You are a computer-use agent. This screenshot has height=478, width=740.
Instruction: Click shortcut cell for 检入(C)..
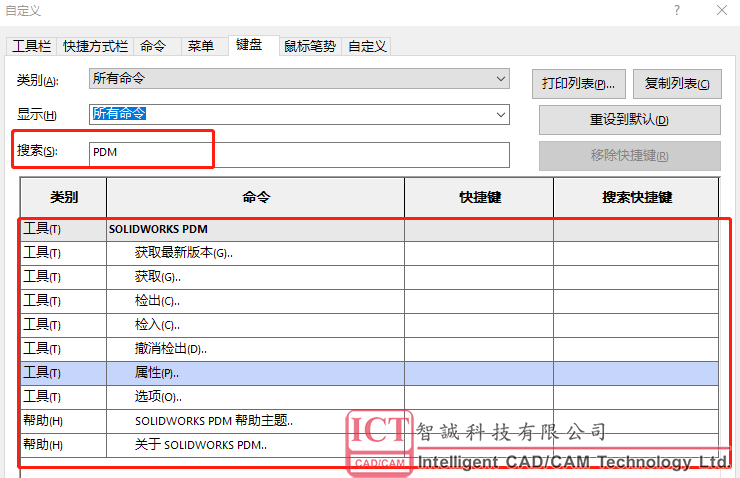[479, 326]
